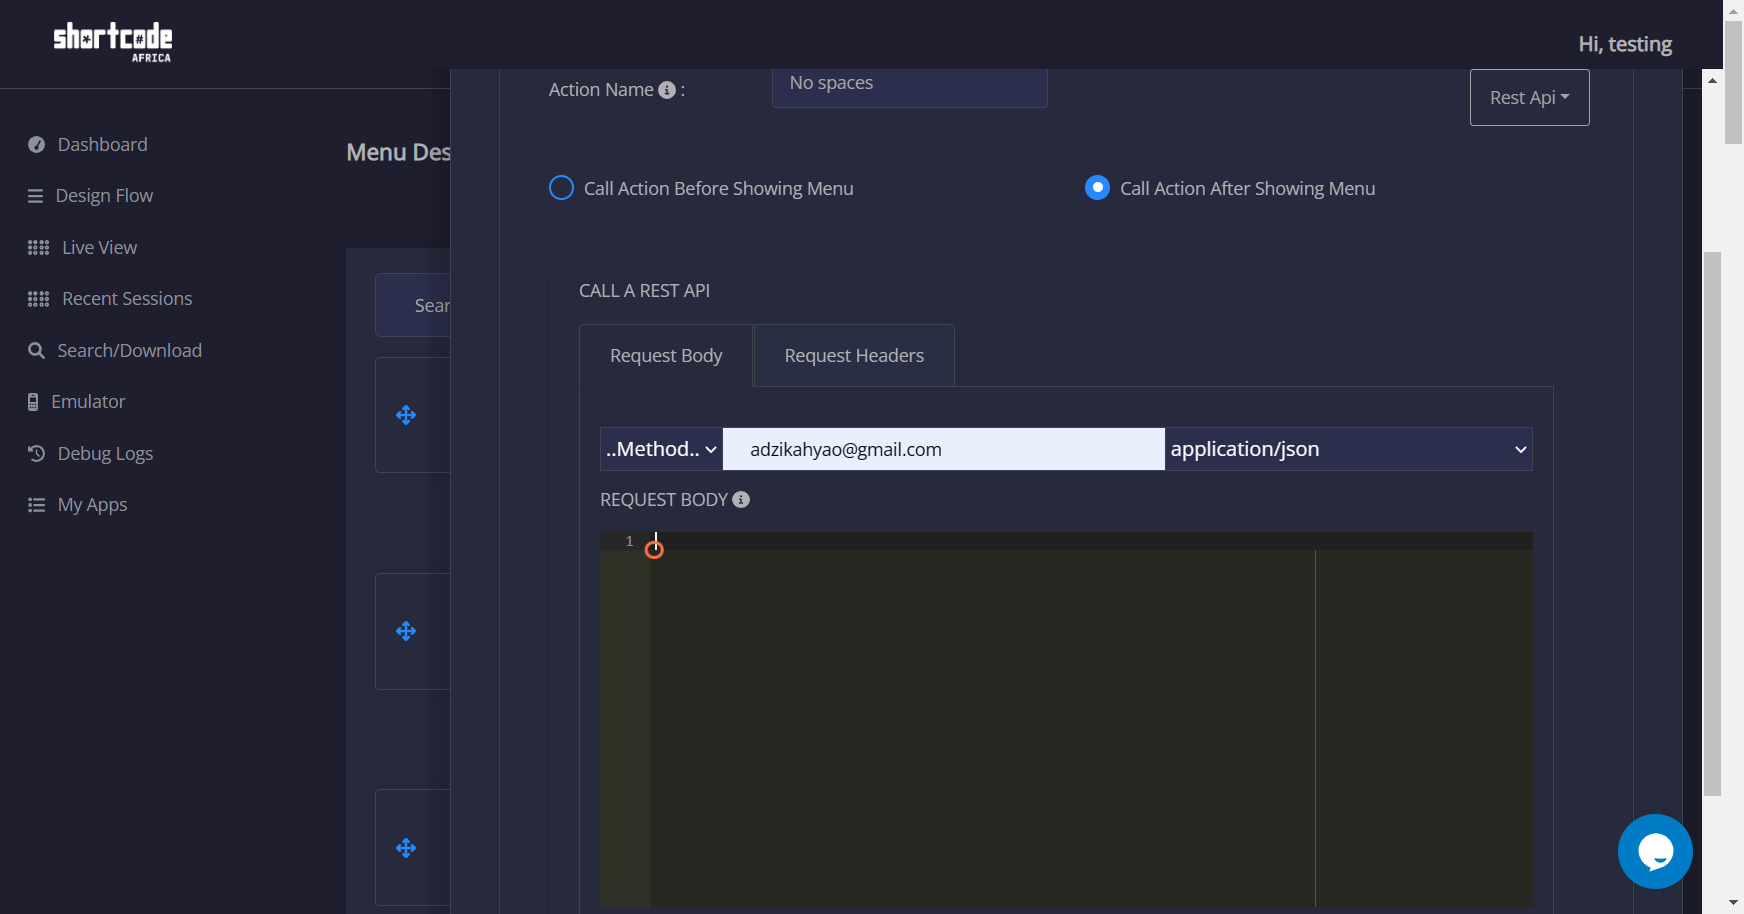Click the background search field

pos(413,305)
